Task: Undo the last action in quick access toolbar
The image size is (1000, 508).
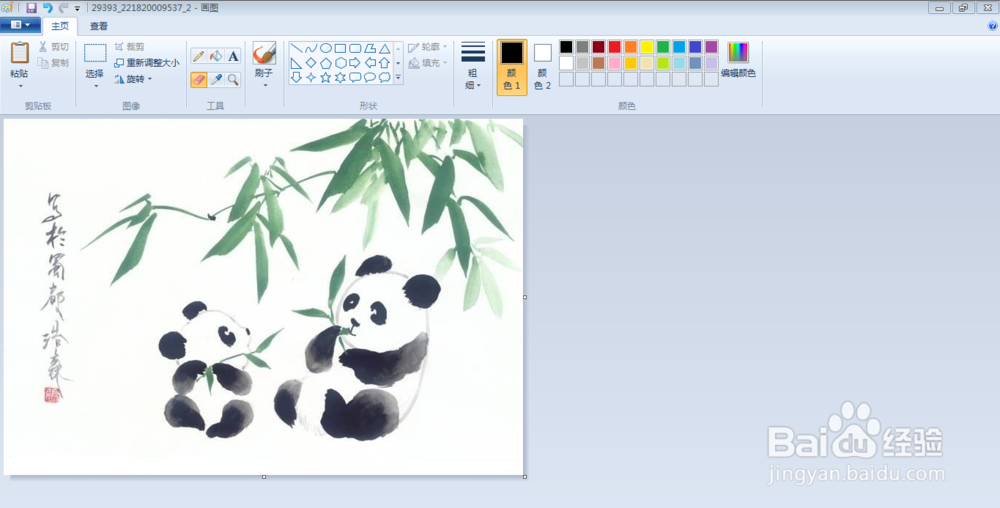Action: 48,8
